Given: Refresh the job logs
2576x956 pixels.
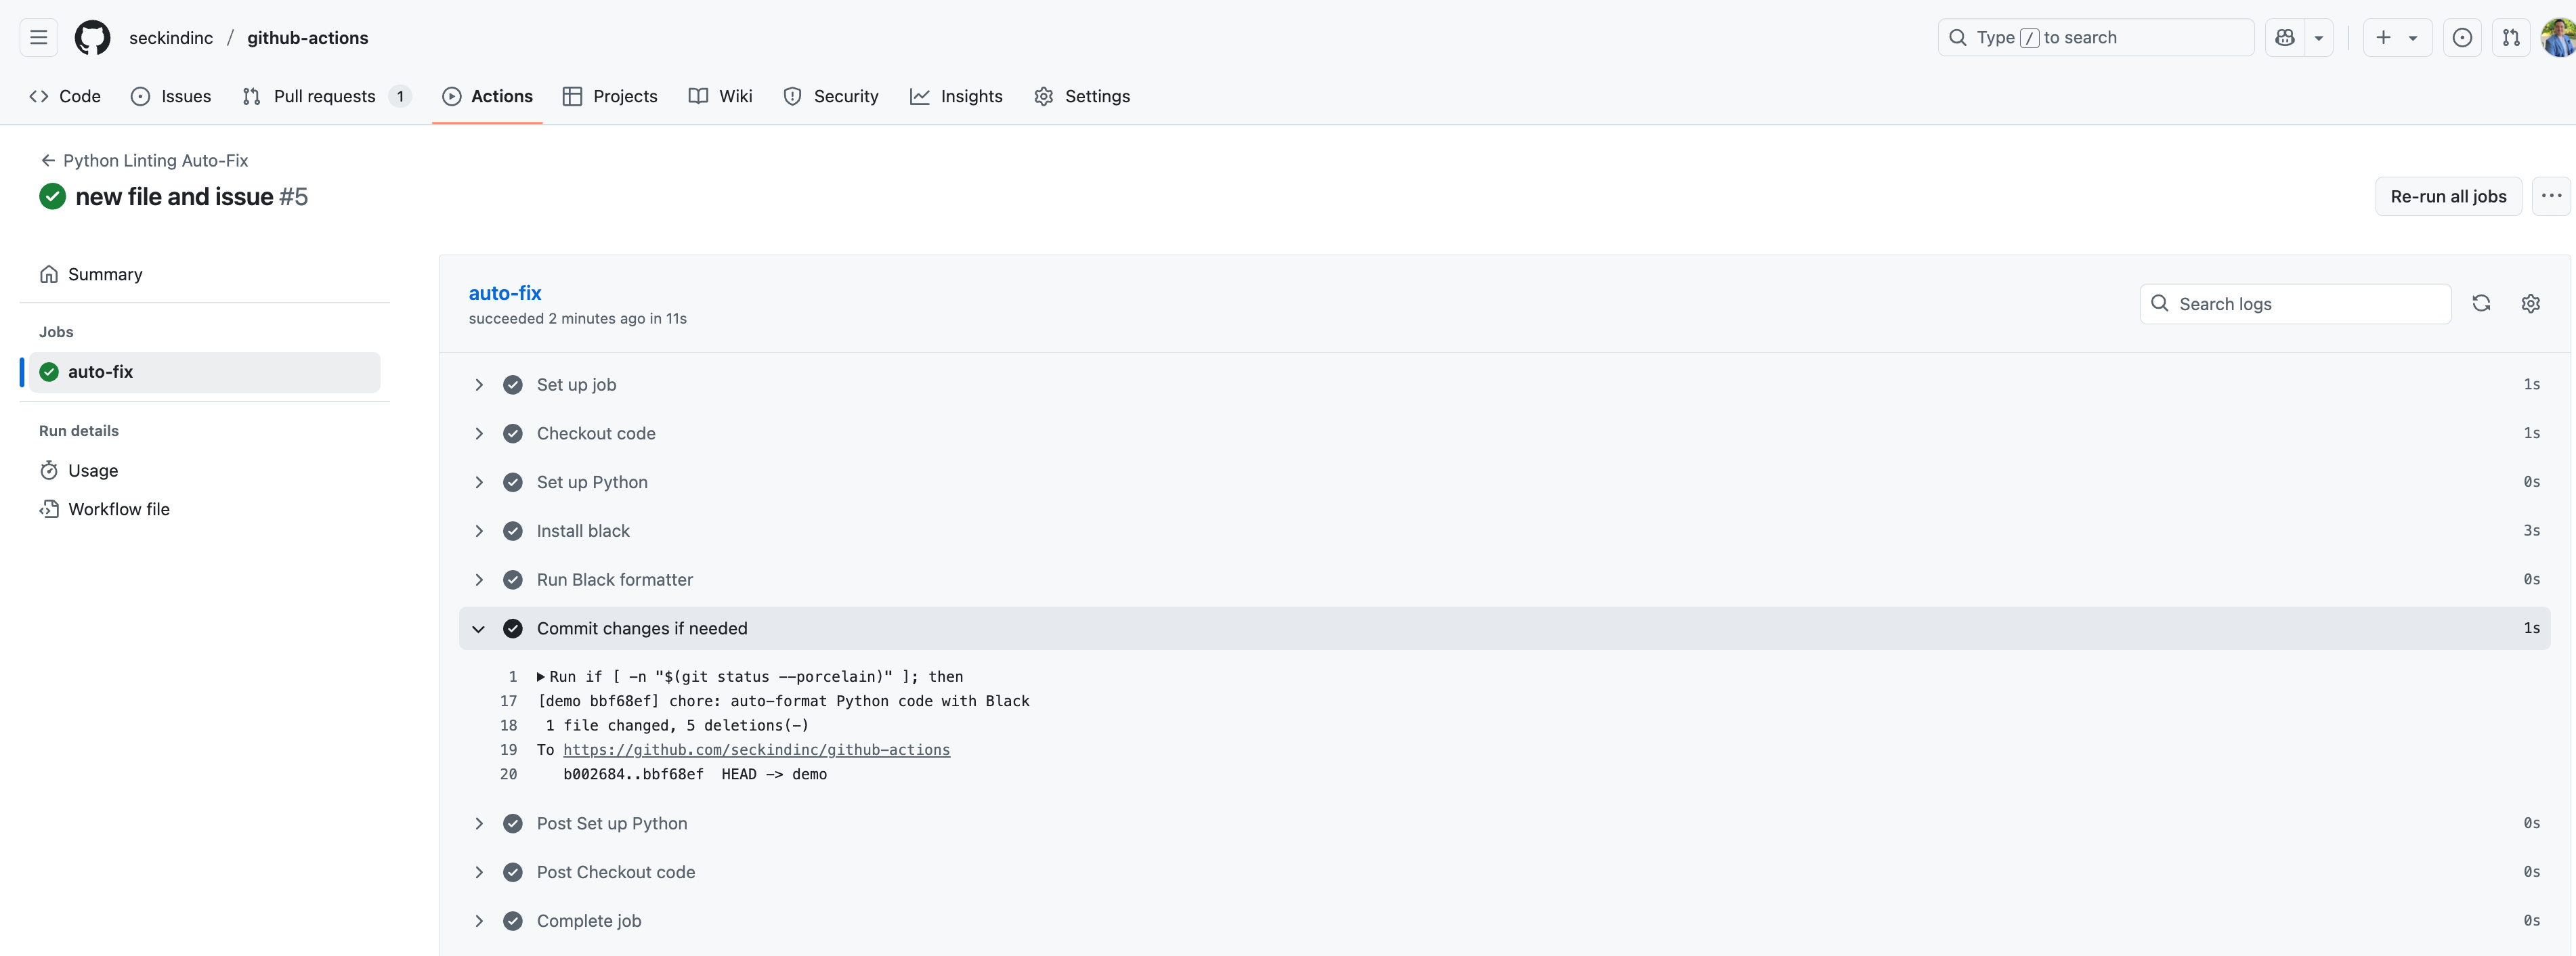Looking at the screenshot, I should (x=2481, y=303).
